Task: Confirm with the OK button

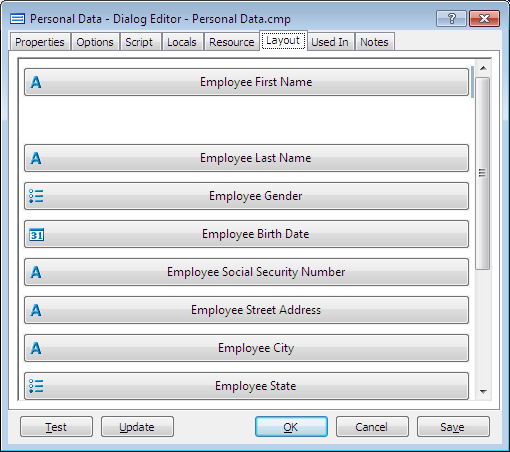Action: tap(291, 427)
